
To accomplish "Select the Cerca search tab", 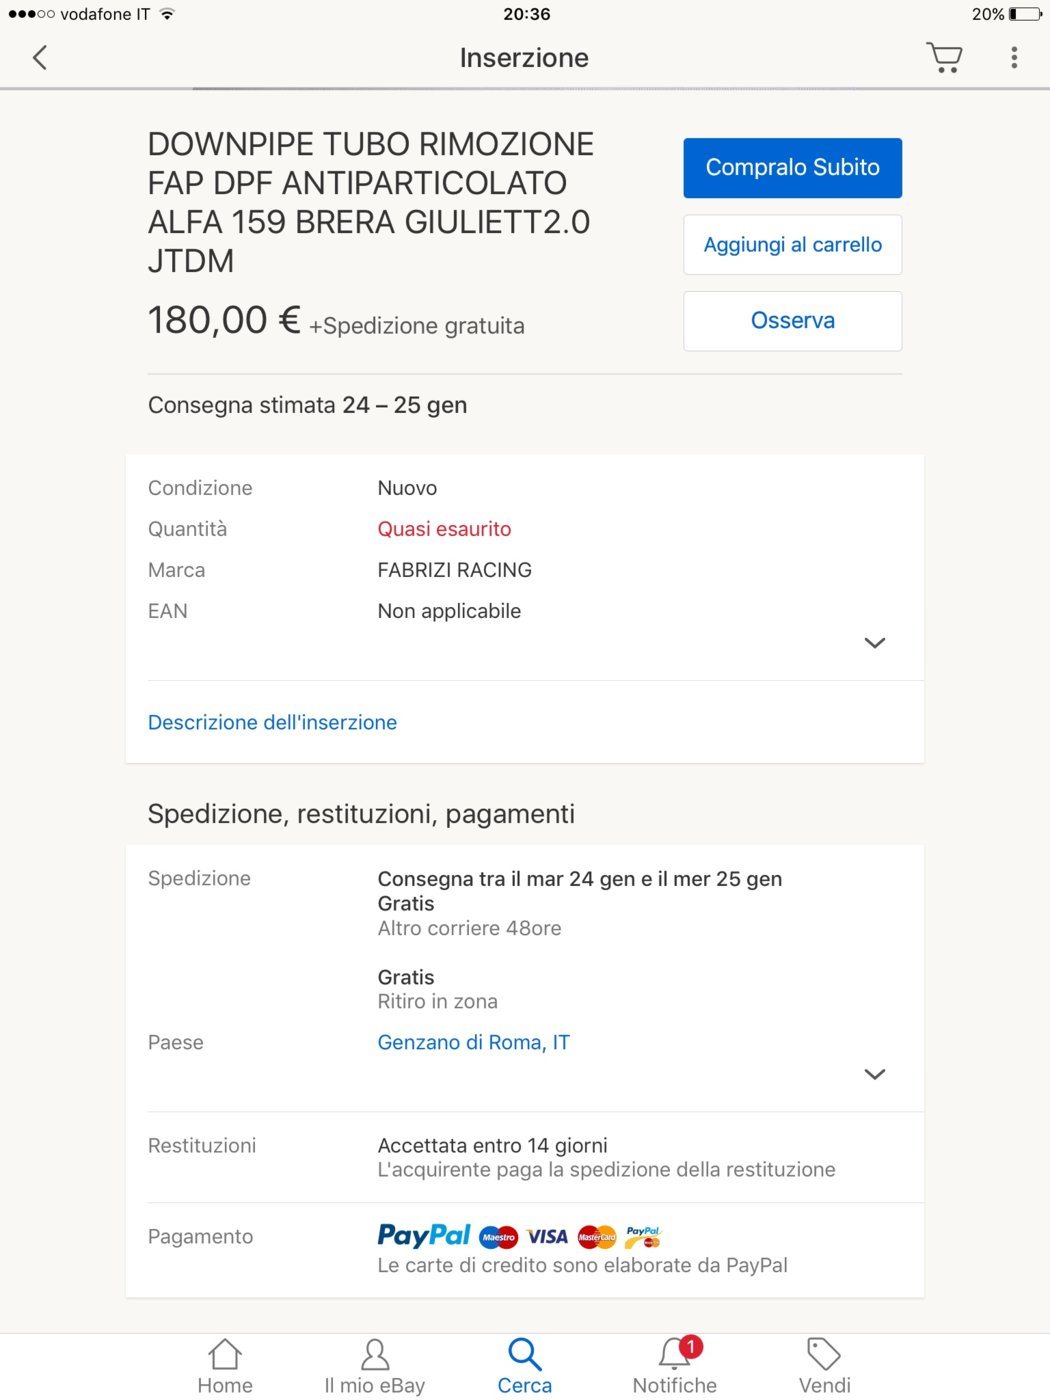I will point(525,1366).
